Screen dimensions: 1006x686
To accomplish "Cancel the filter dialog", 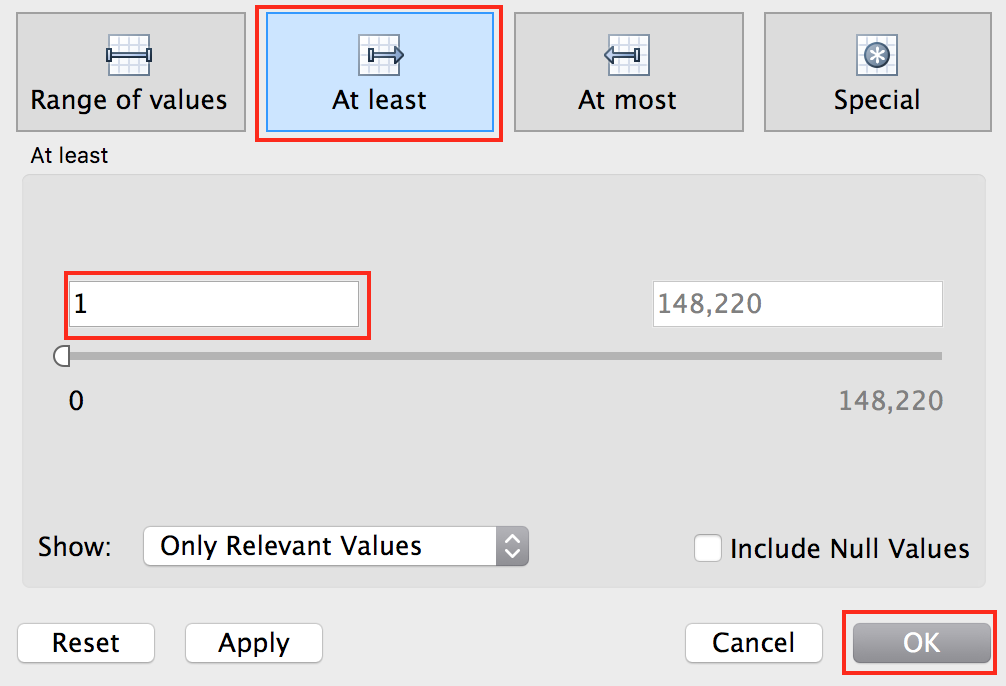I will pyautogui.click(x=753, y=643).
